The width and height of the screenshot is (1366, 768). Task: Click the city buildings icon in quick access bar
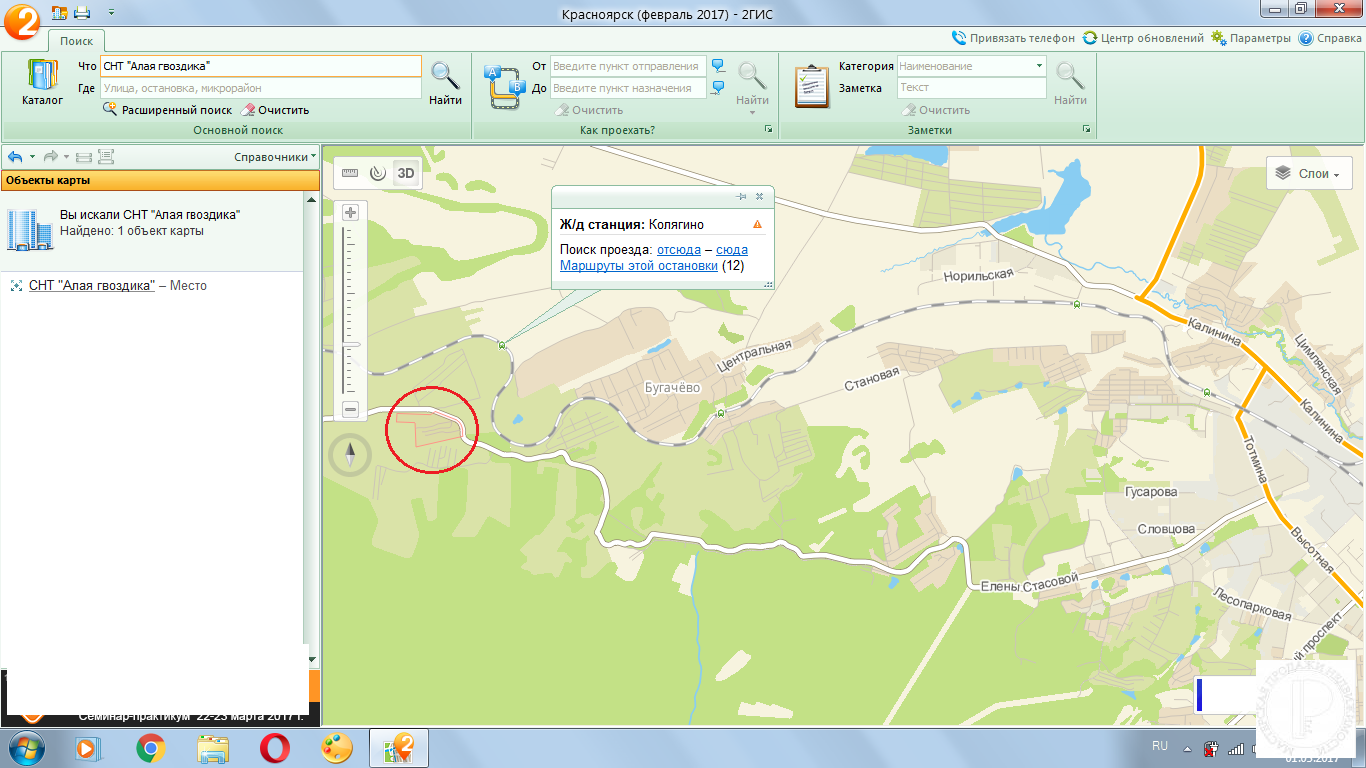pos(59,12)
